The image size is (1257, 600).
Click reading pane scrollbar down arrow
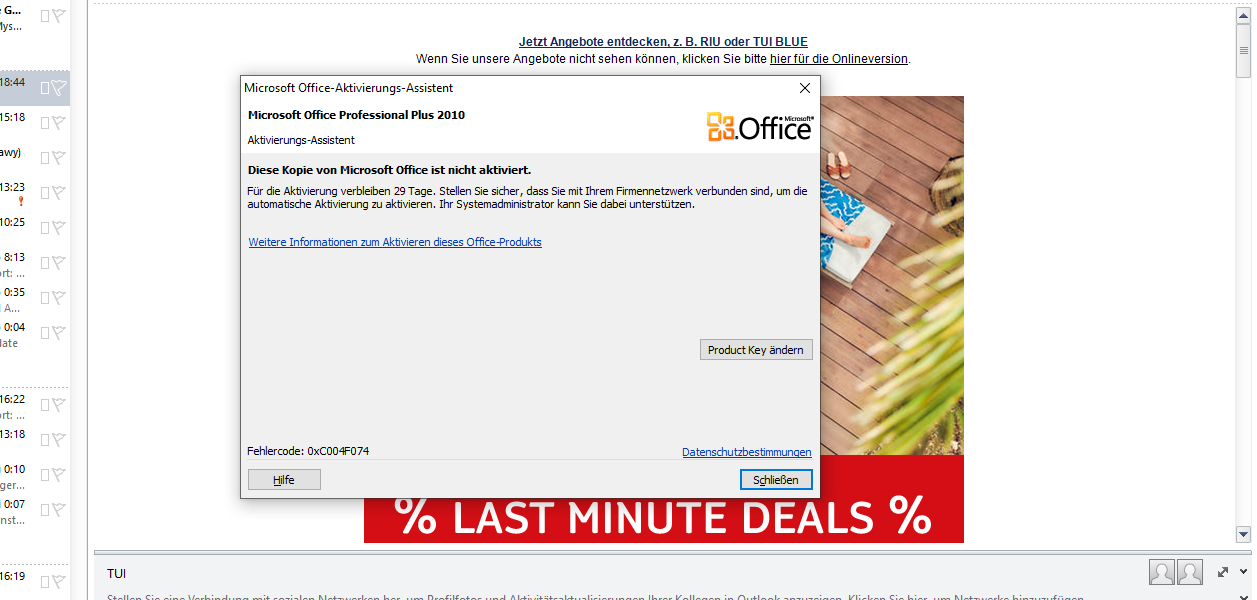pyautogui.click(x=1244, y=534)
